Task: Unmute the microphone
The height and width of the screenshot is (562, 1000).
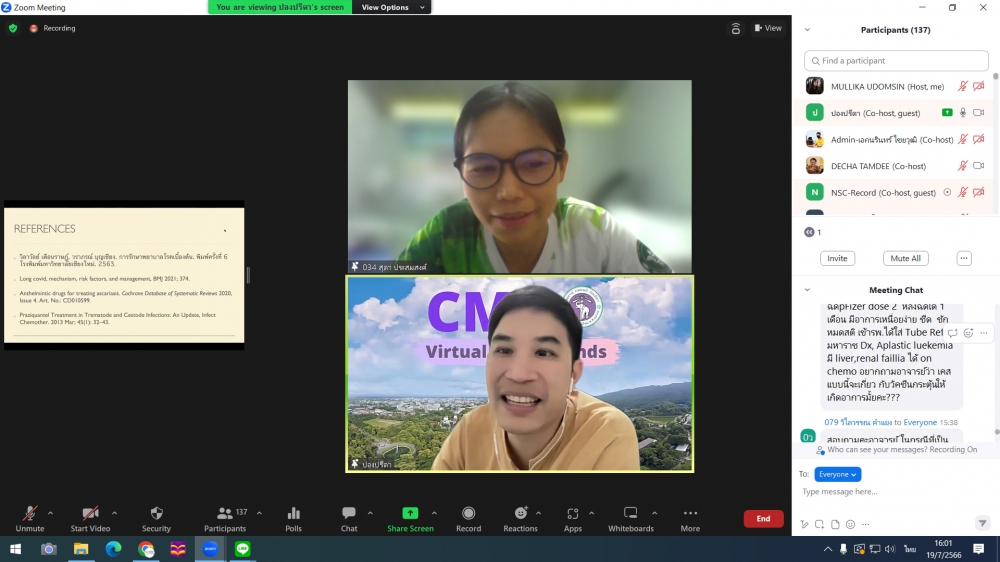Action: [x=30, y=518]
